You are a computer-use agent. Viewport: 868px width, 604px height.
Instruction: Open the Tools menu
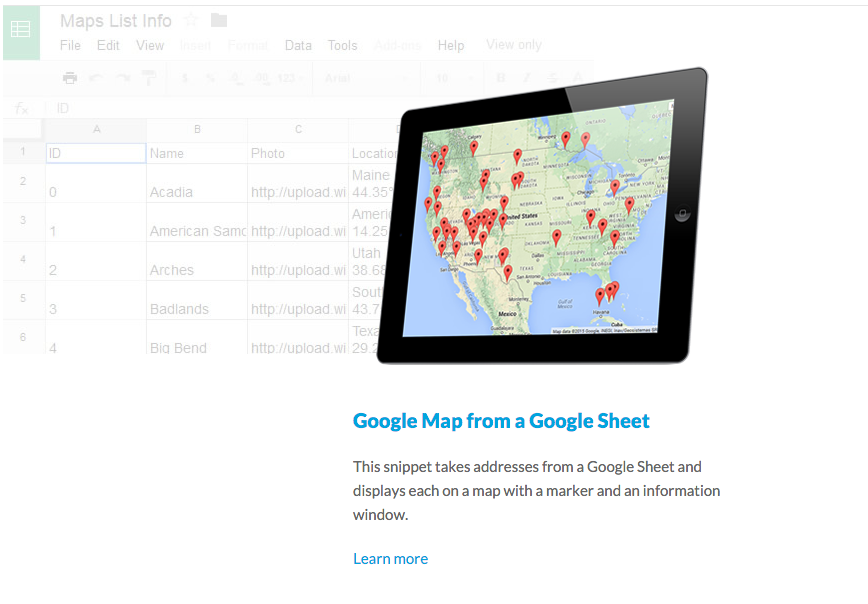[342, 45]
